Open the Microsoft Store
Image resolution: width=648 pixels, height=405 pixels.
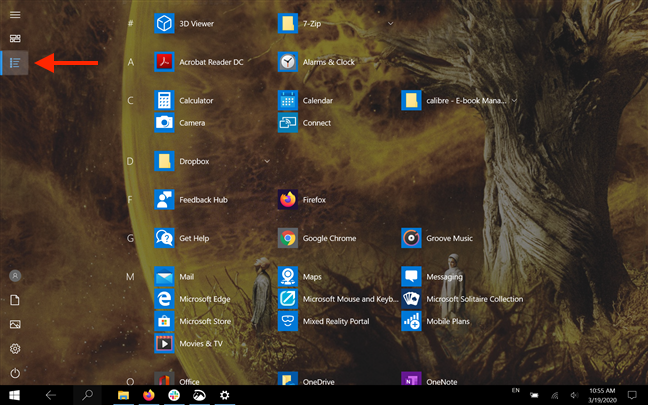pos(193,321)
